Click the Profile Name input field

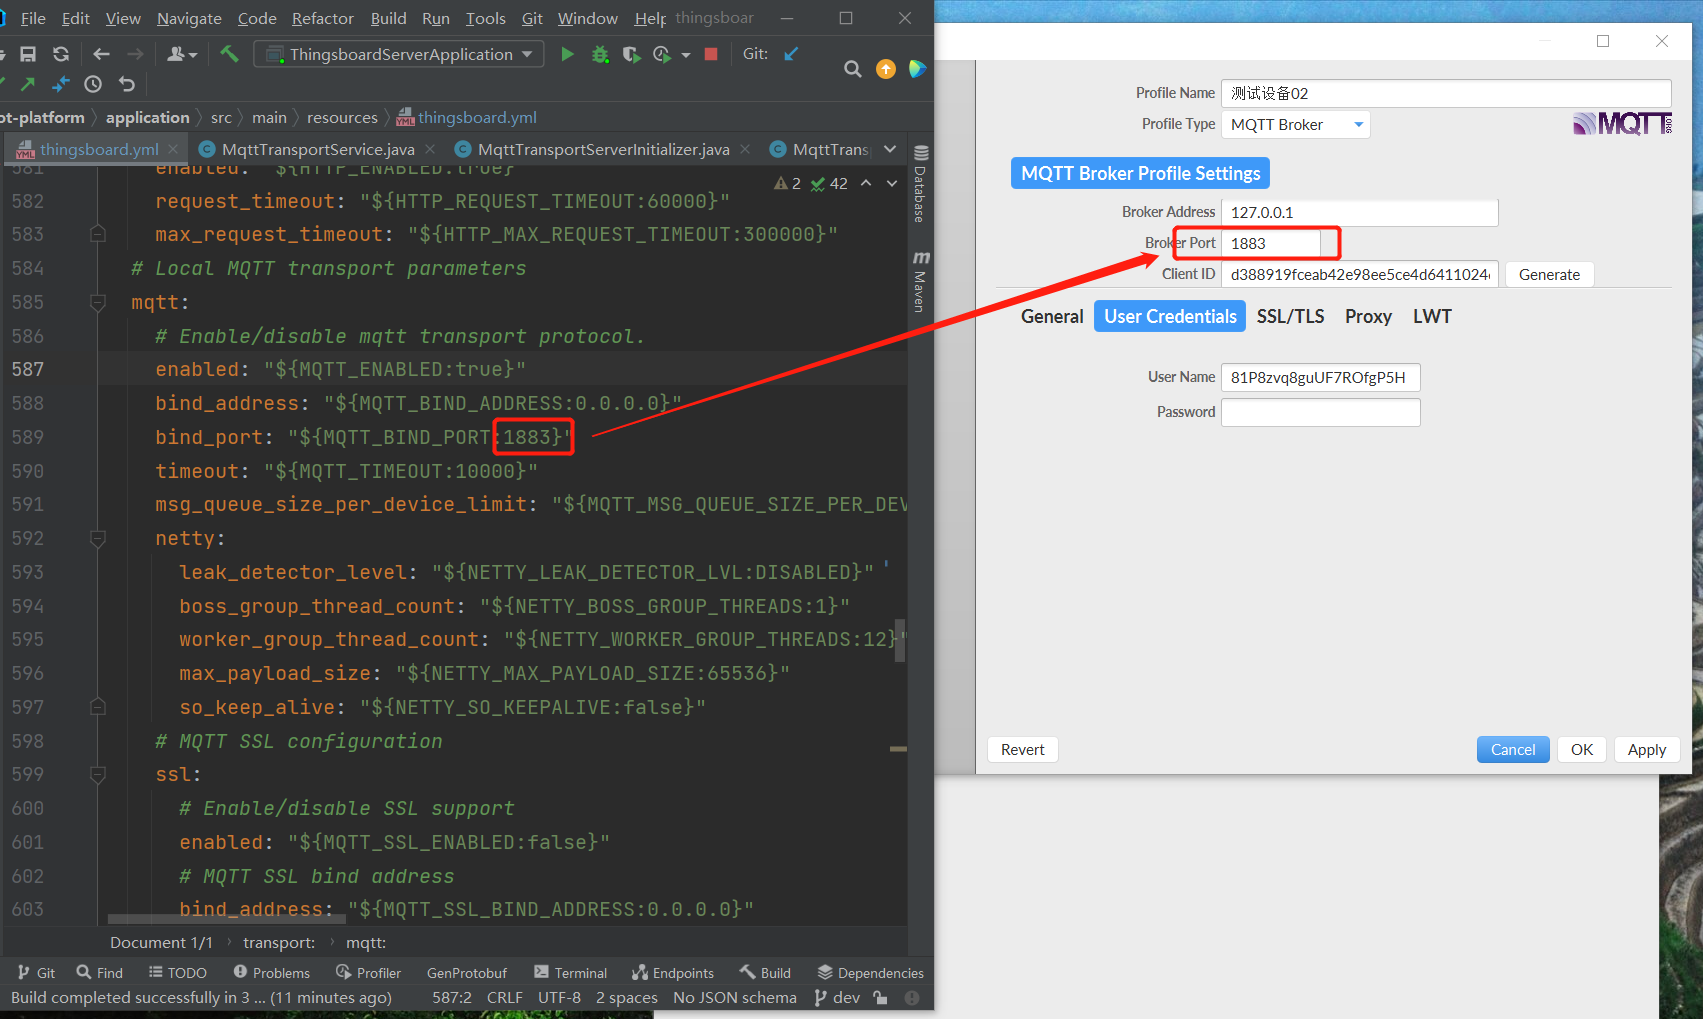click(1446, 93)
